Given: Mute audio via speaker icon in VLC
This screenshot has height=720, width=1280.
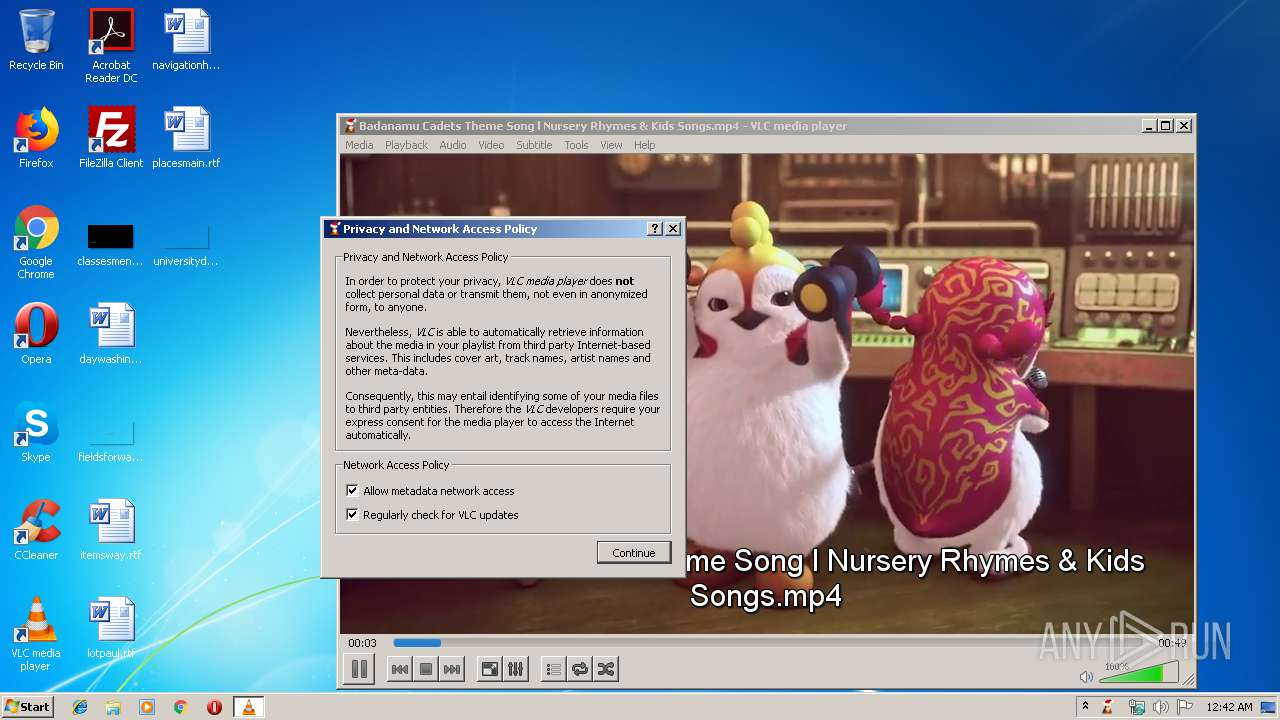Looking at the screenshot, I should coord(1086,677).
